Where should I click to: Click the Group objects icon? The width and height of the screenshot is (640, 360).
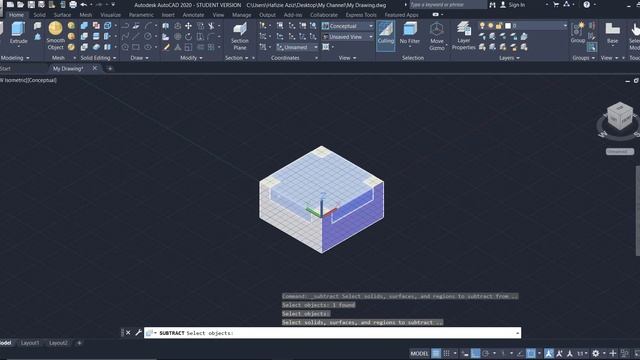point(578,33)
